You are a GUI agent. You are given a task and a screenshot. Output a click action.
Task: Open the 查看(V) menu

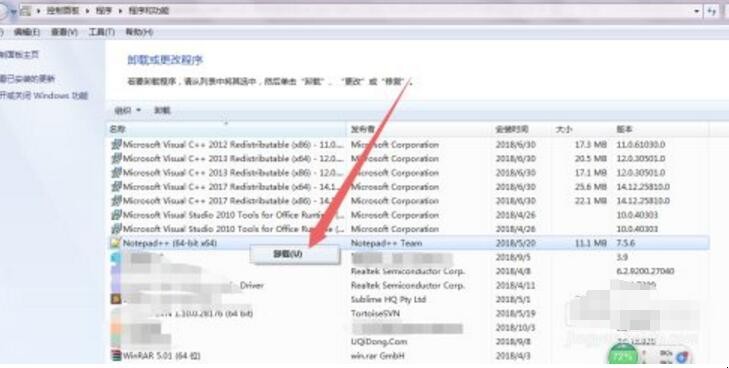(x=64, y=32)
